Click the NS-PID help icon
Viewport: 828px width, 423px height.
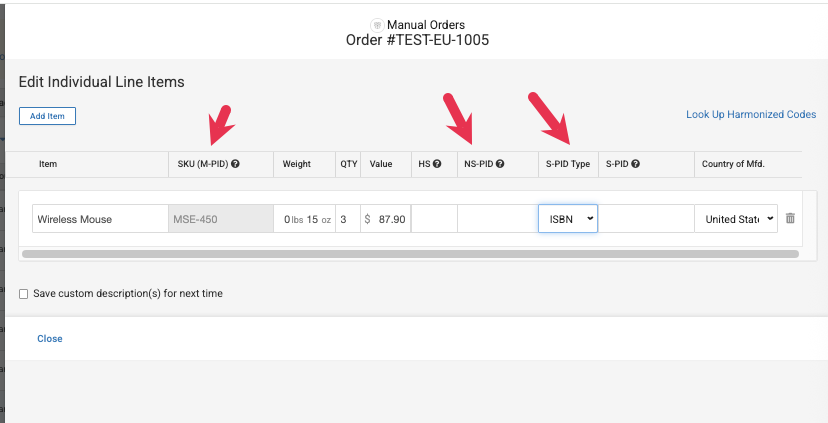click(500, 164)
